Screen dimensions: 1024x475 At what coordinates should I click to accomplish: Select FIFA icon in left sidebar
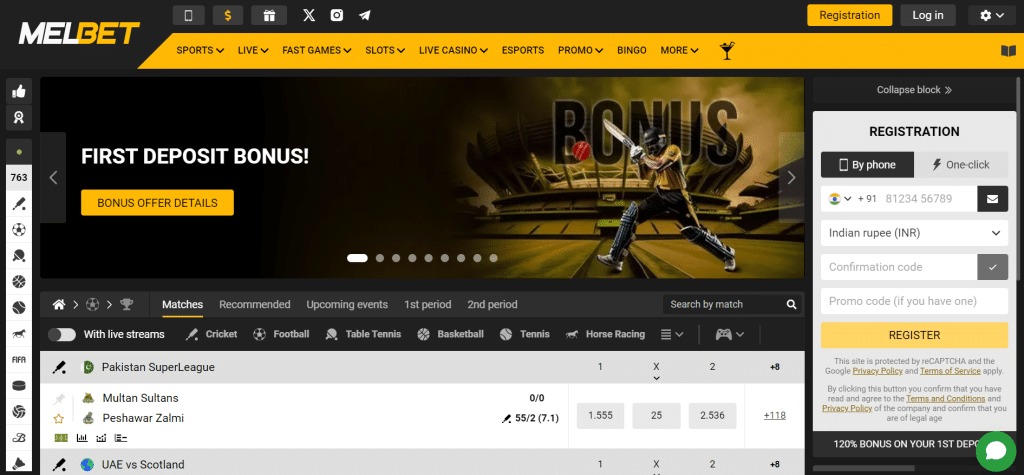(x=19, y=359)
